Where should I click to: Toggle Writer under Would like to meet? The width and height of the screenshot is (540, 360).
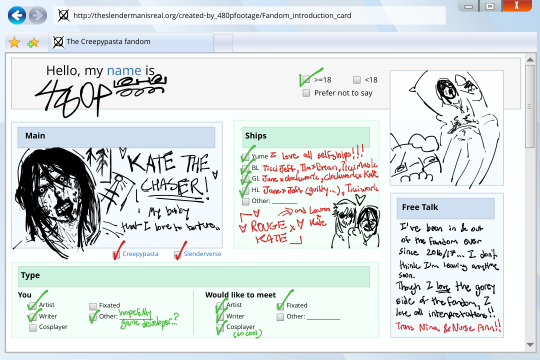click(x=220, y=317)
